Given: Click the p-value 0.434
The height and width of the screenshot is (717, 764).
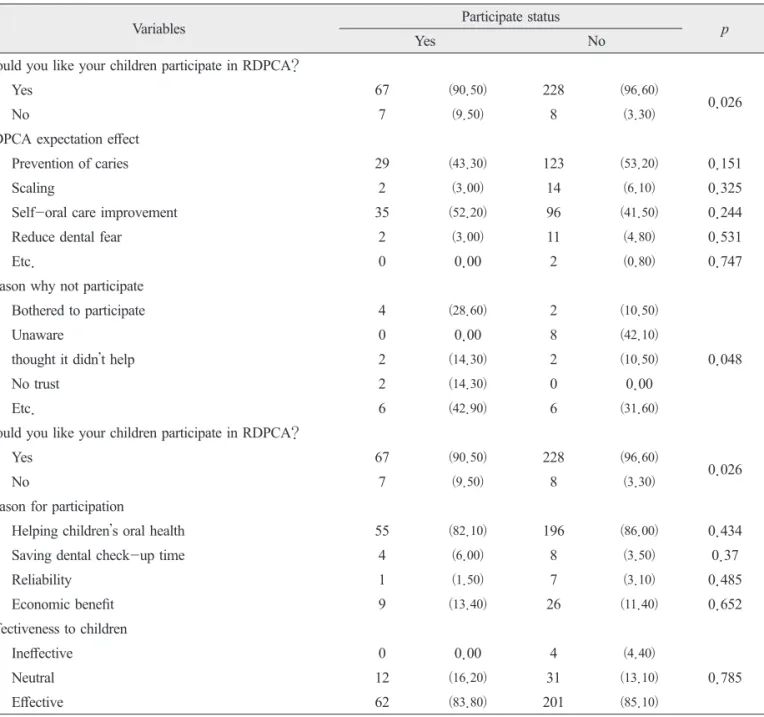Looking at the screenshot, I should (x=725, y=530).
